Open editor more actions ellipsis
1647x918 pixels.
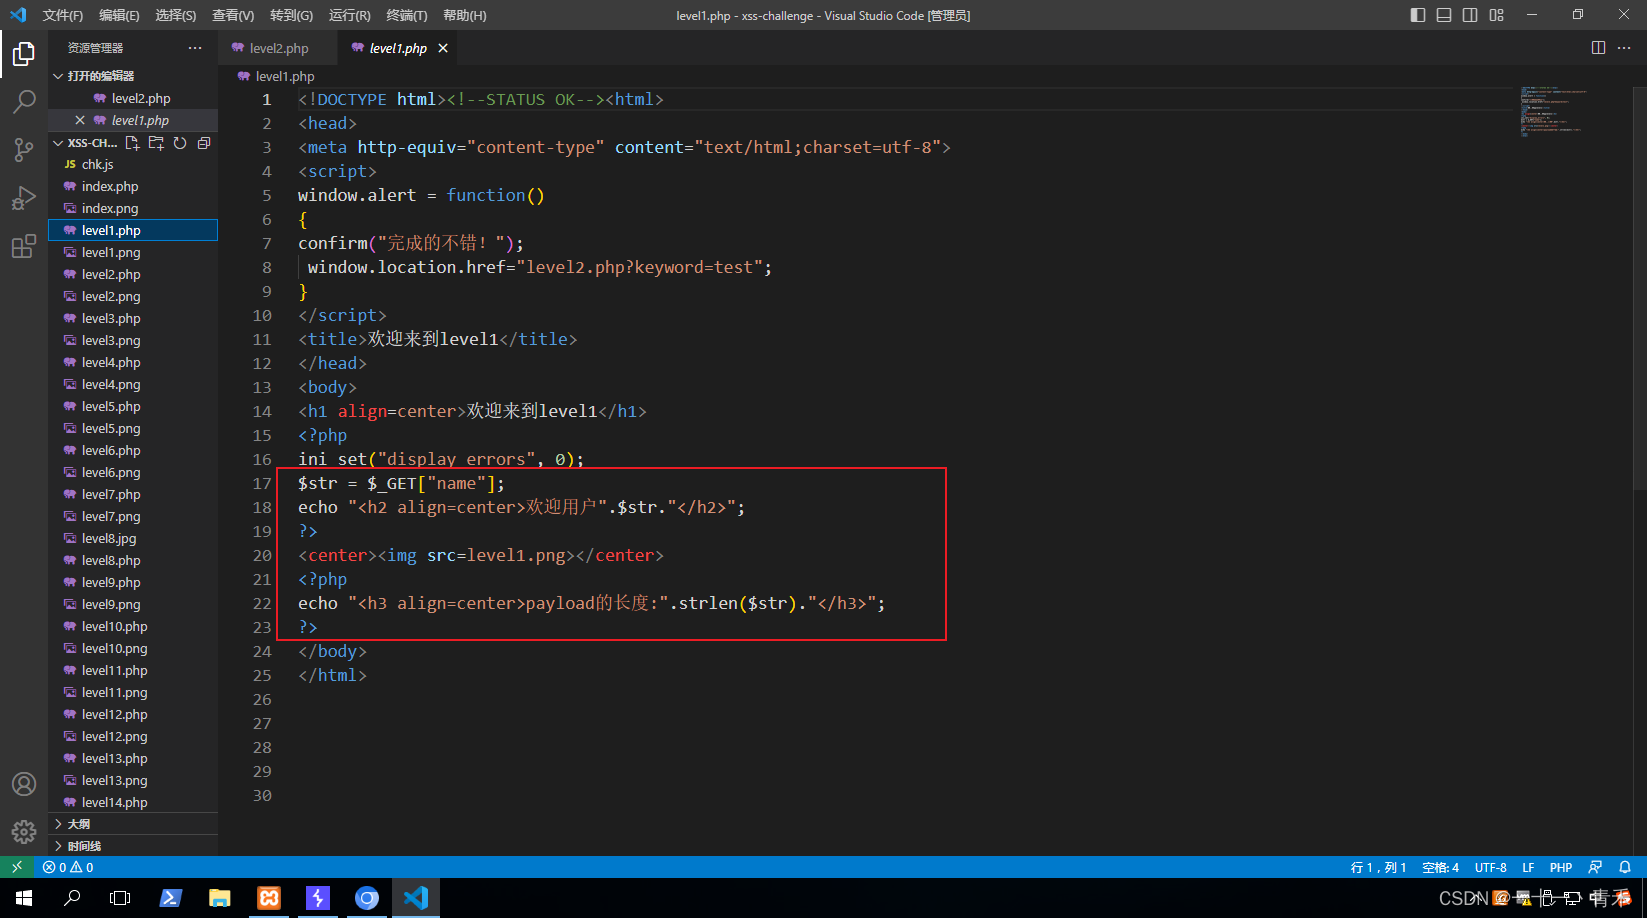coord(1624,48)
